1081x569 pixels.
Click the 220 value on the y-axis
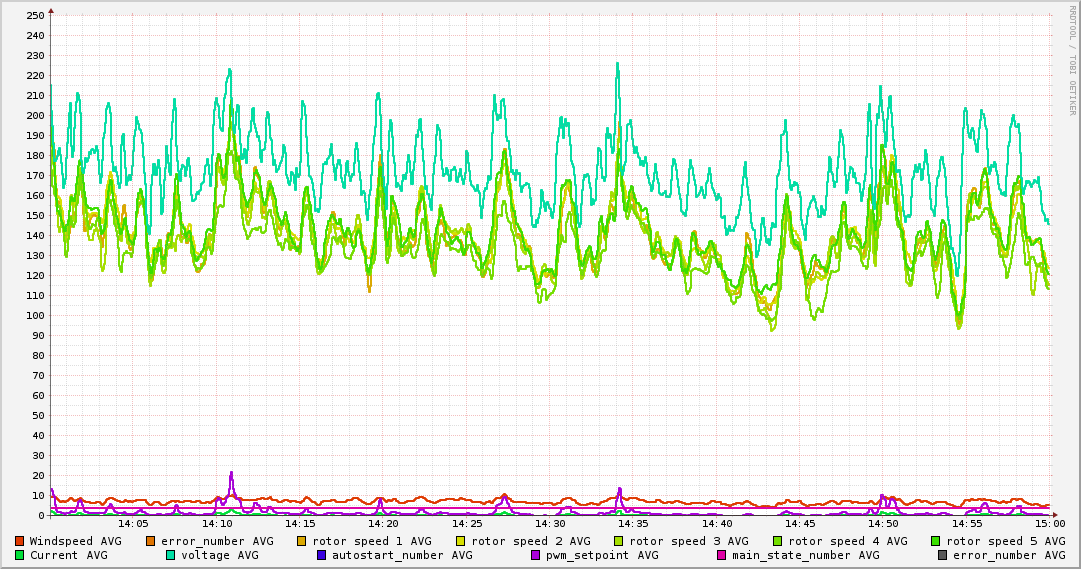click(34, 76)
